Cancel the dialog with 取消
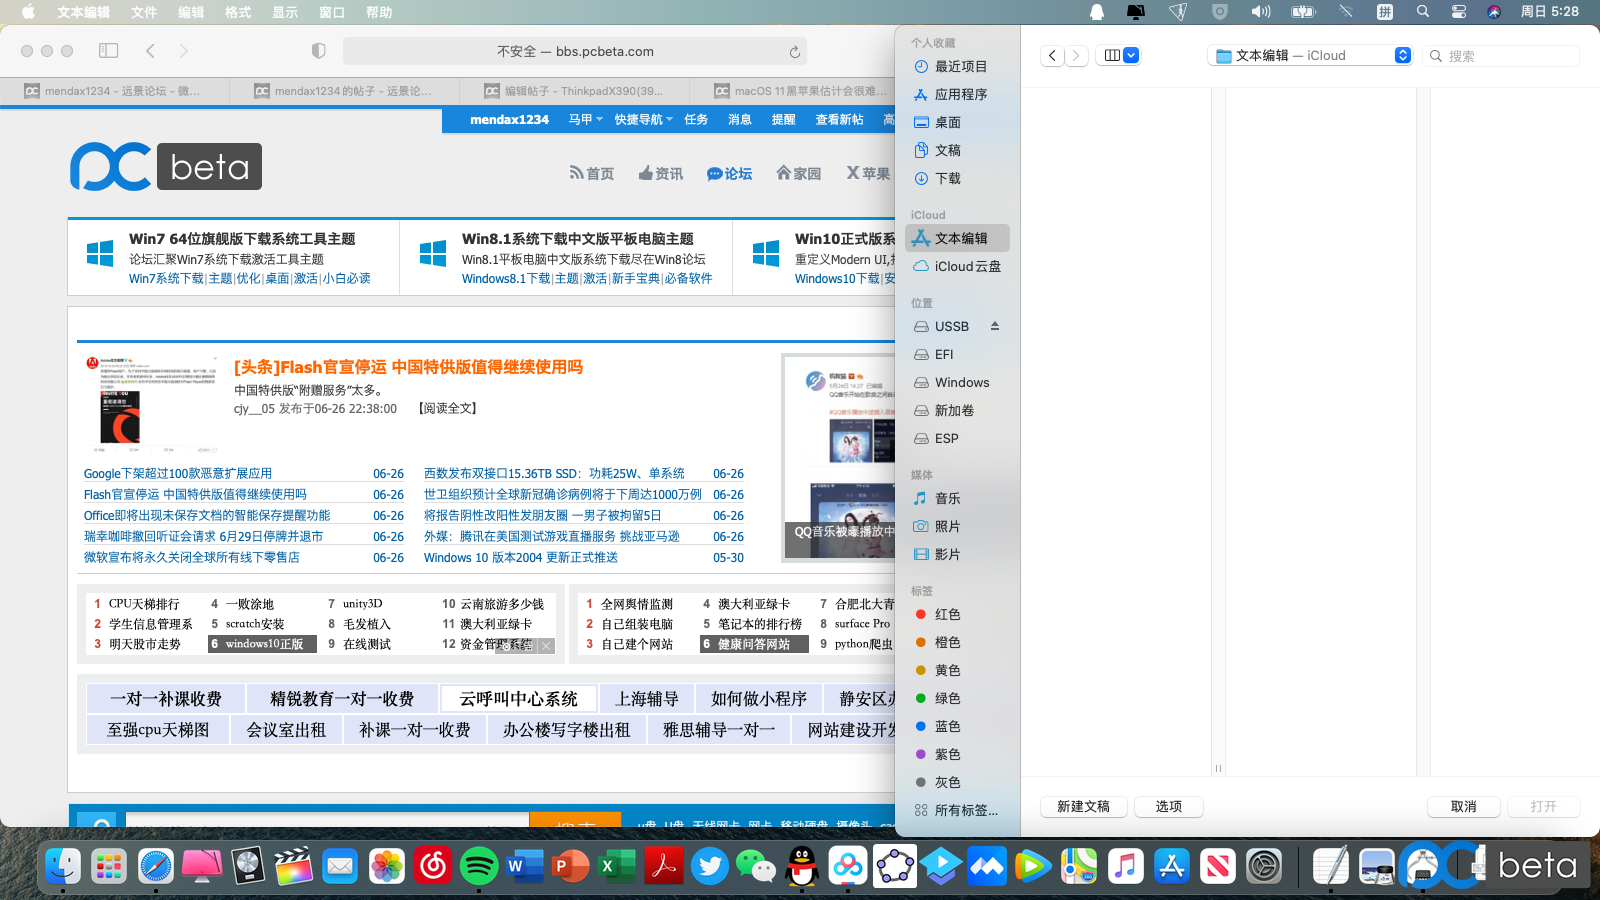Viewport: 1600px width, 900px height. pyautogui.click(x=1464, y=807)
